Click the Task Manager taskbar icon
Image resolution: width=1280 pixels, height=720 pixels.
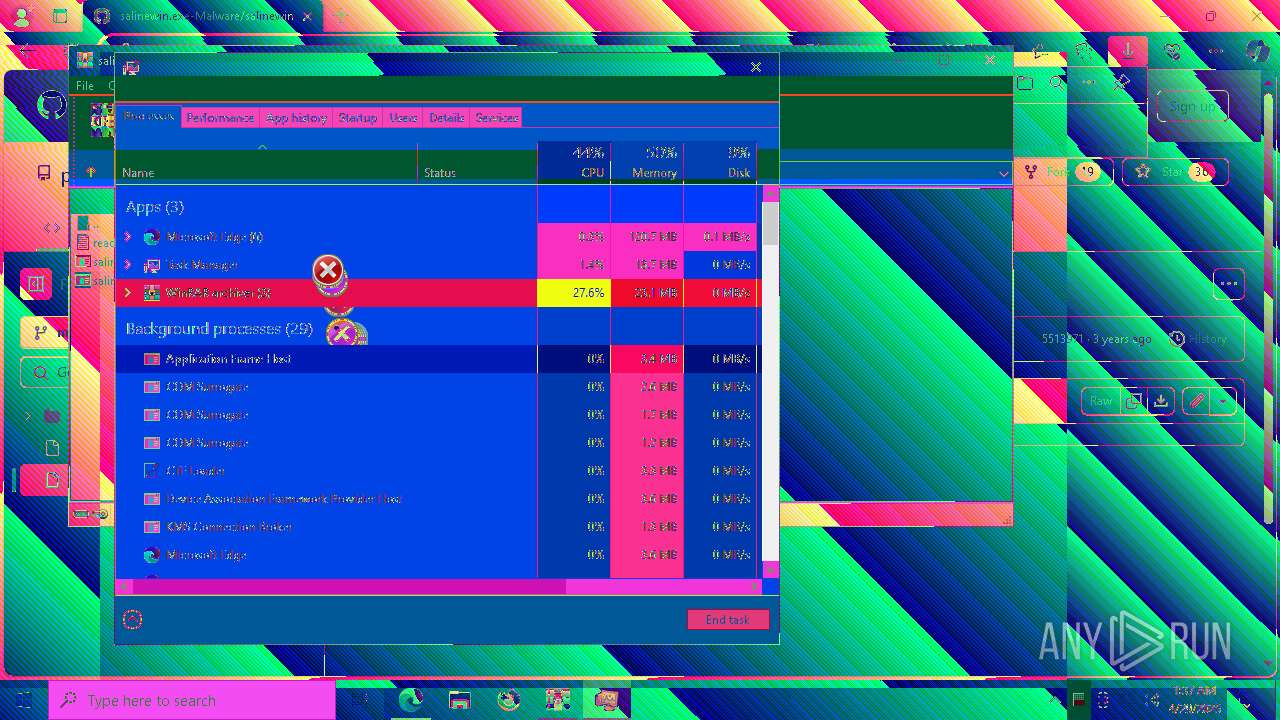click(x=606, y=701)
